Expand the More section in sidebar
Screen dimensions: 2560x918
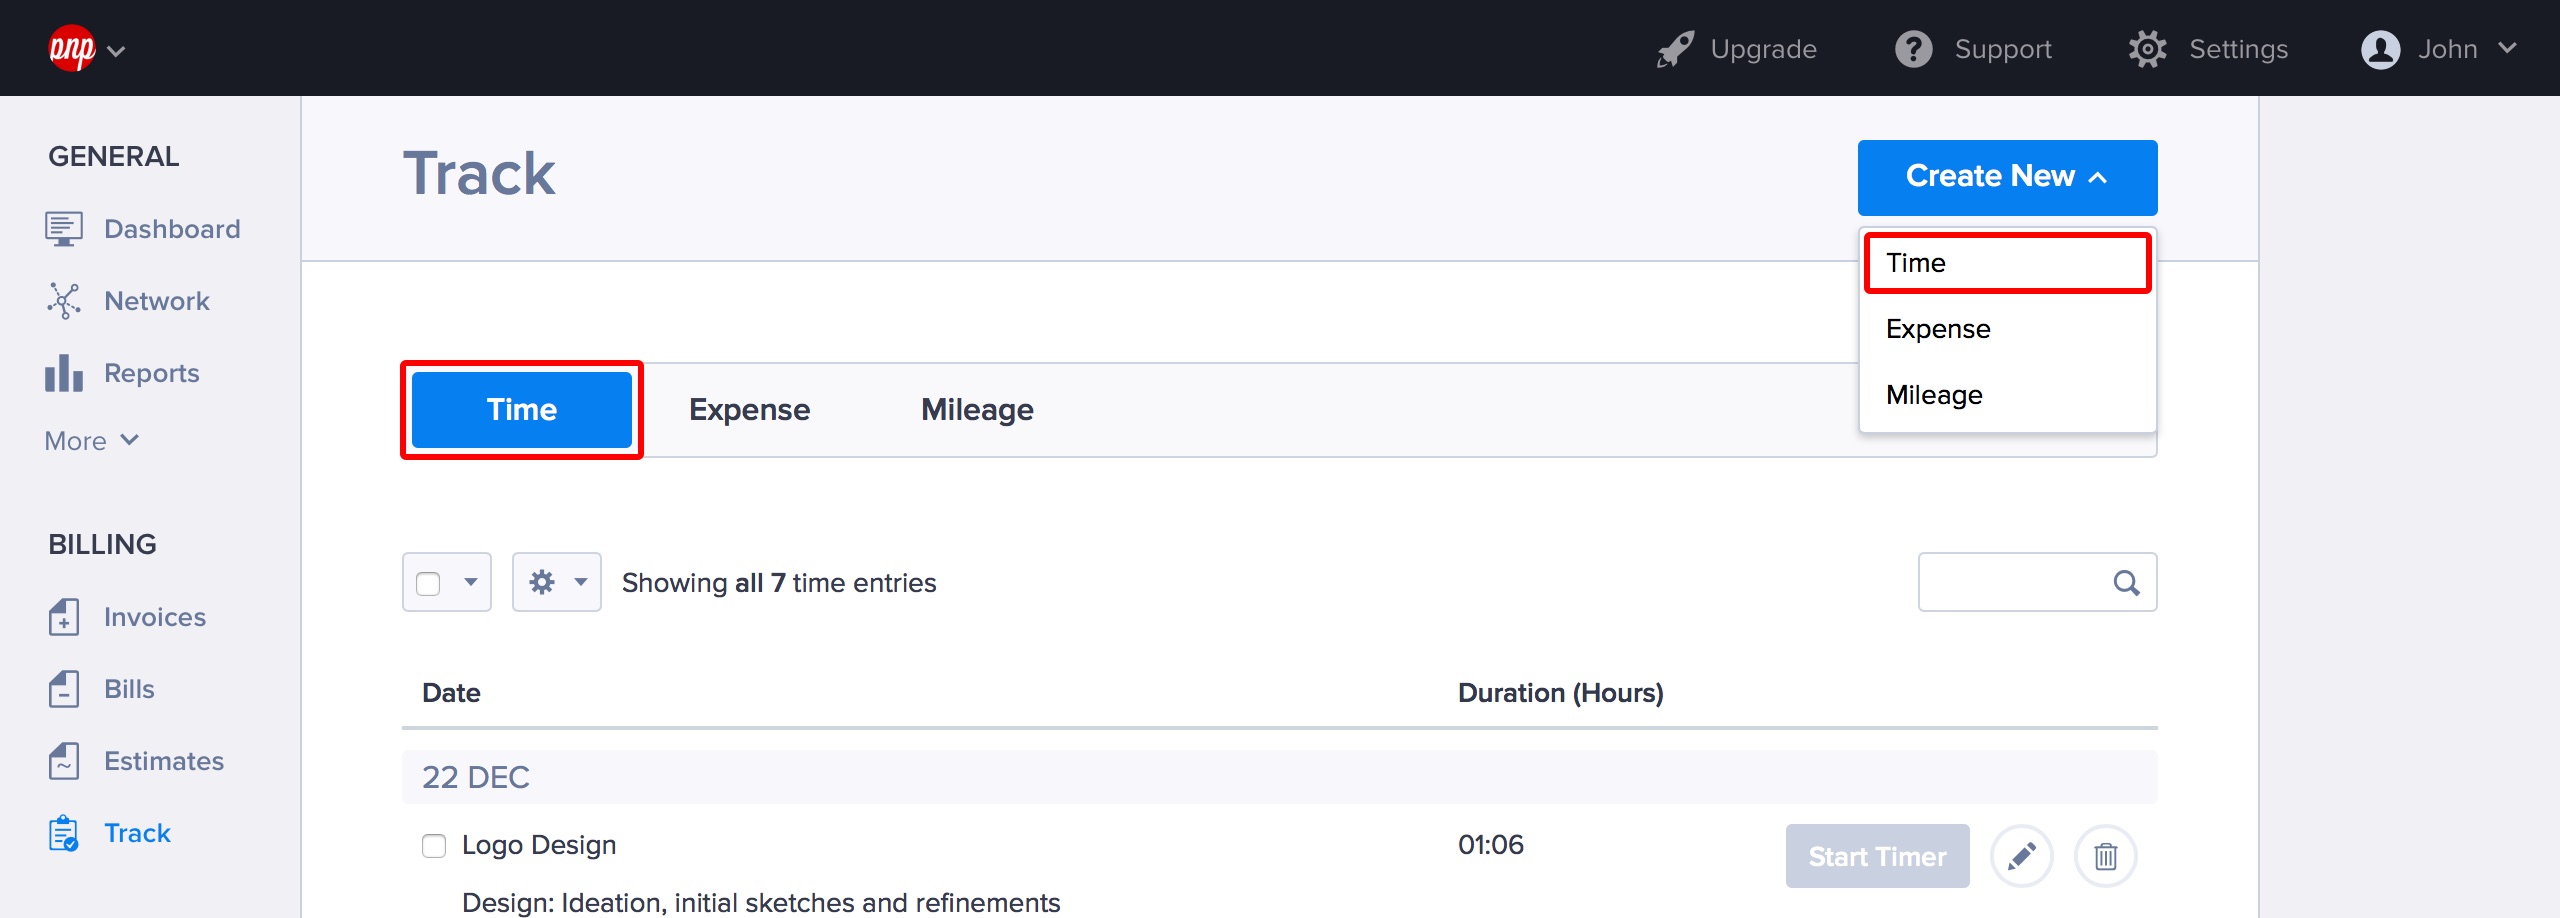click(x=91, y=441)
